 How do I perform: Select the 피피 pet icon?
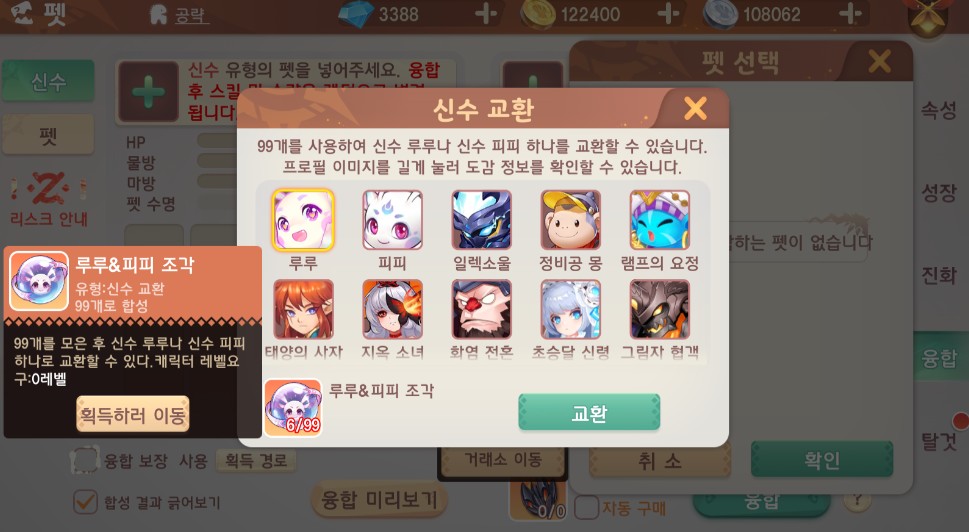tap(392, 220)
